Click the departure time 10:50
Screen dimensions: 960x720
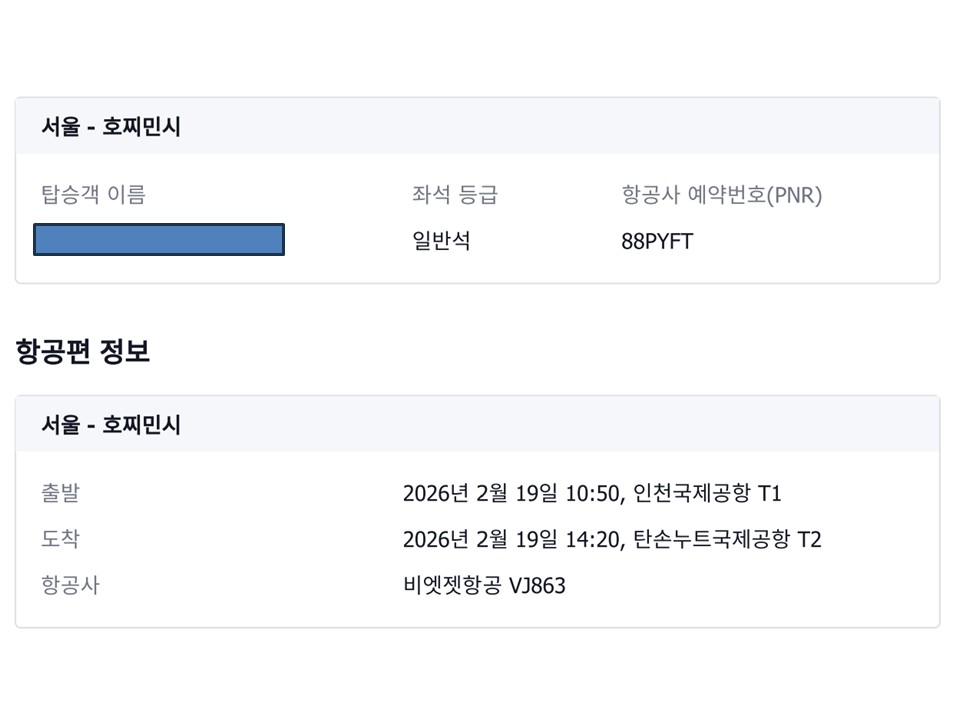point(594,493)
